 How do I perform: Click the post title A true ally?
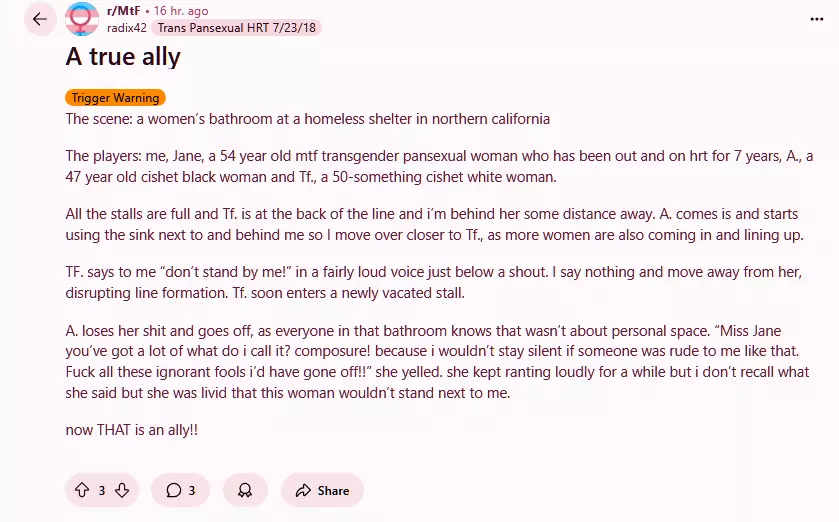[123, 56]
